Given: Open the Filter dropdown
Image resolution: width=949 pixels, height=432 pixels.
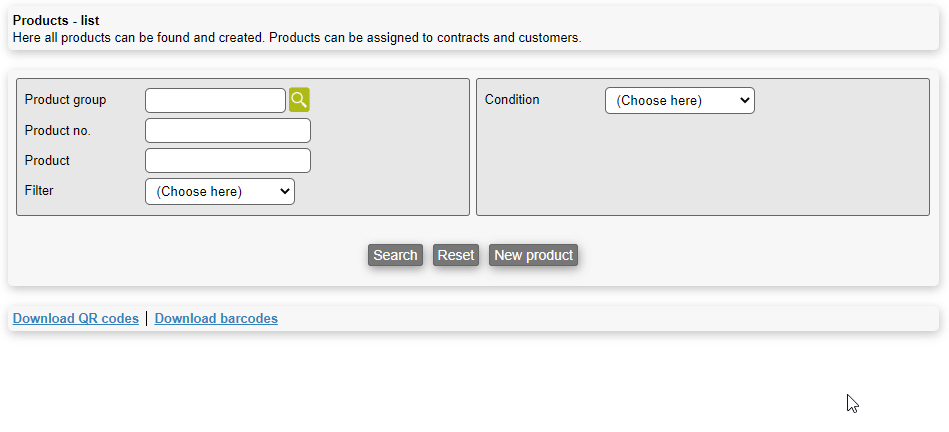Looking at the screenshot, I should pyautogui.click(x=220, y=191).
